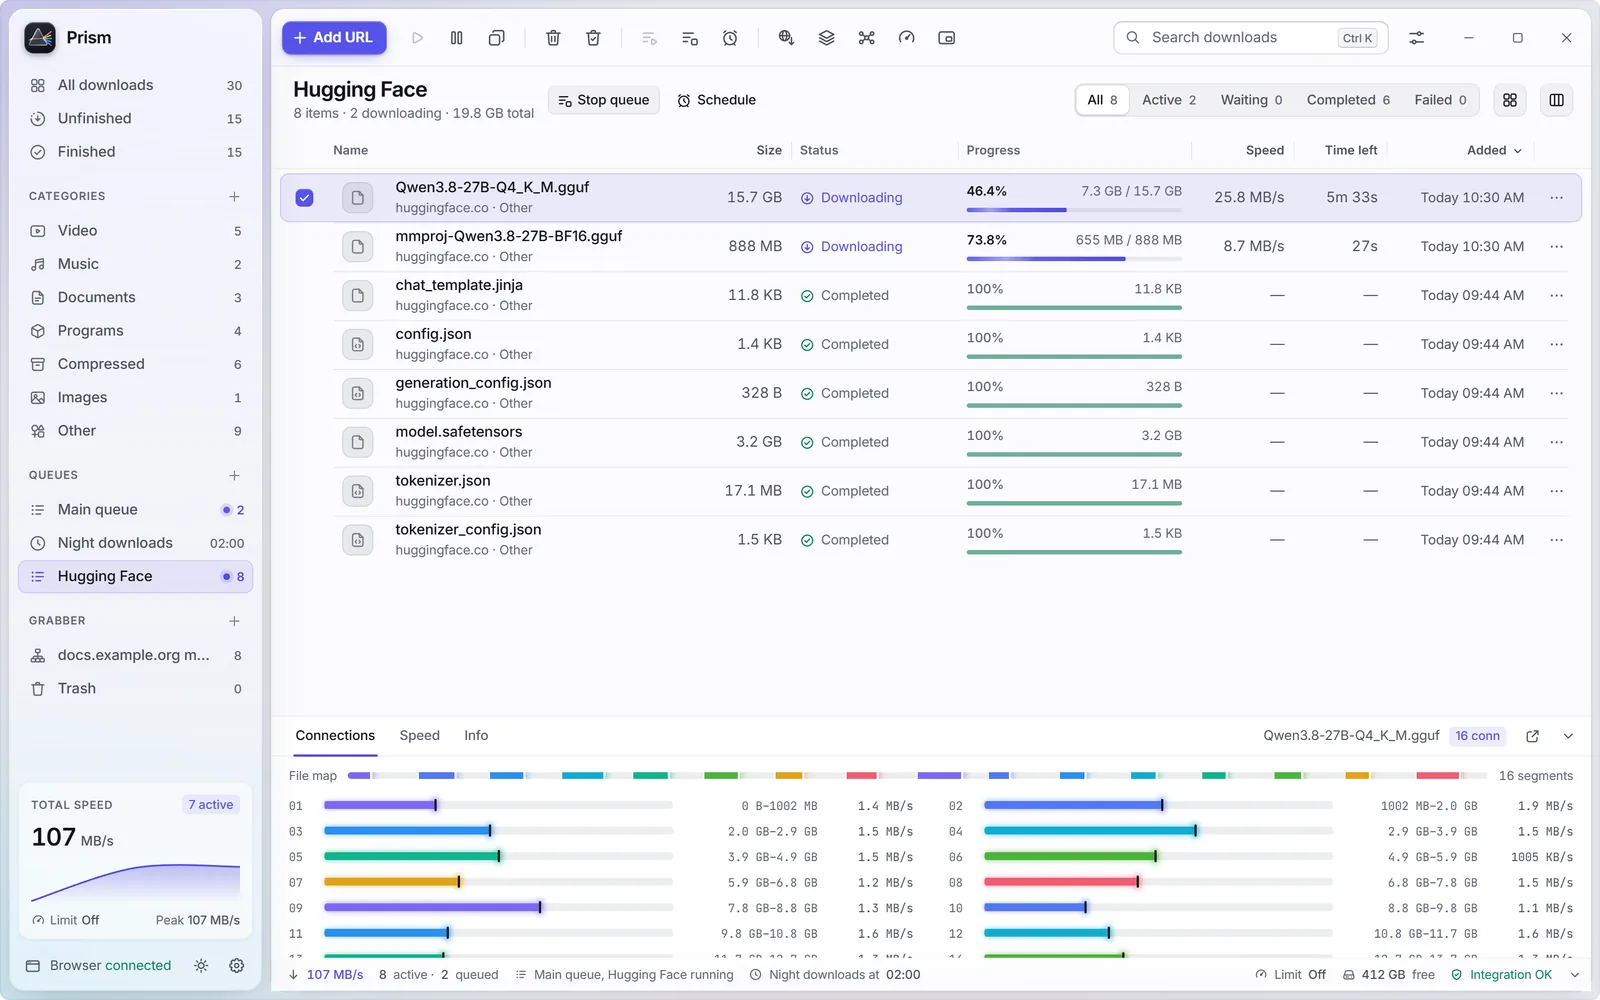Filter by the Completed 6 tab

click(x=1348, y=100)
